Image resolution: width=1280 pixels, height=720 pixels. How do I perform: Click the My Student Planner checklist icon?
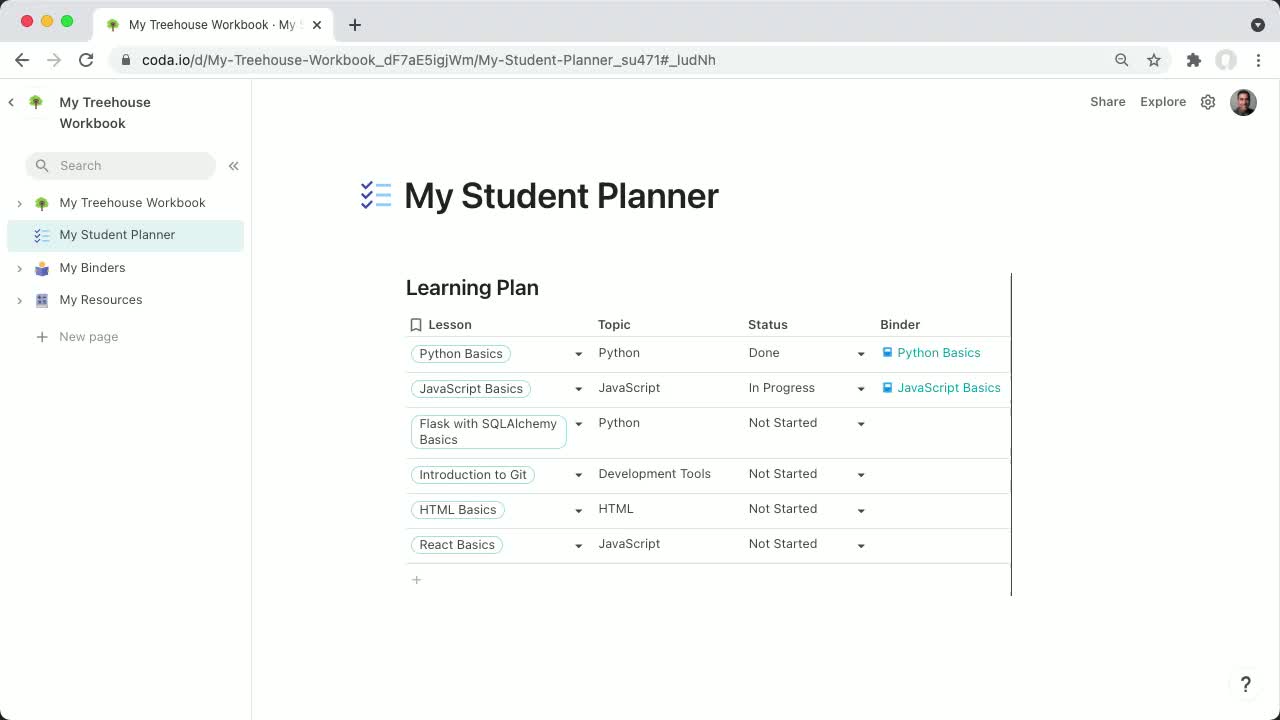point(40,234)
